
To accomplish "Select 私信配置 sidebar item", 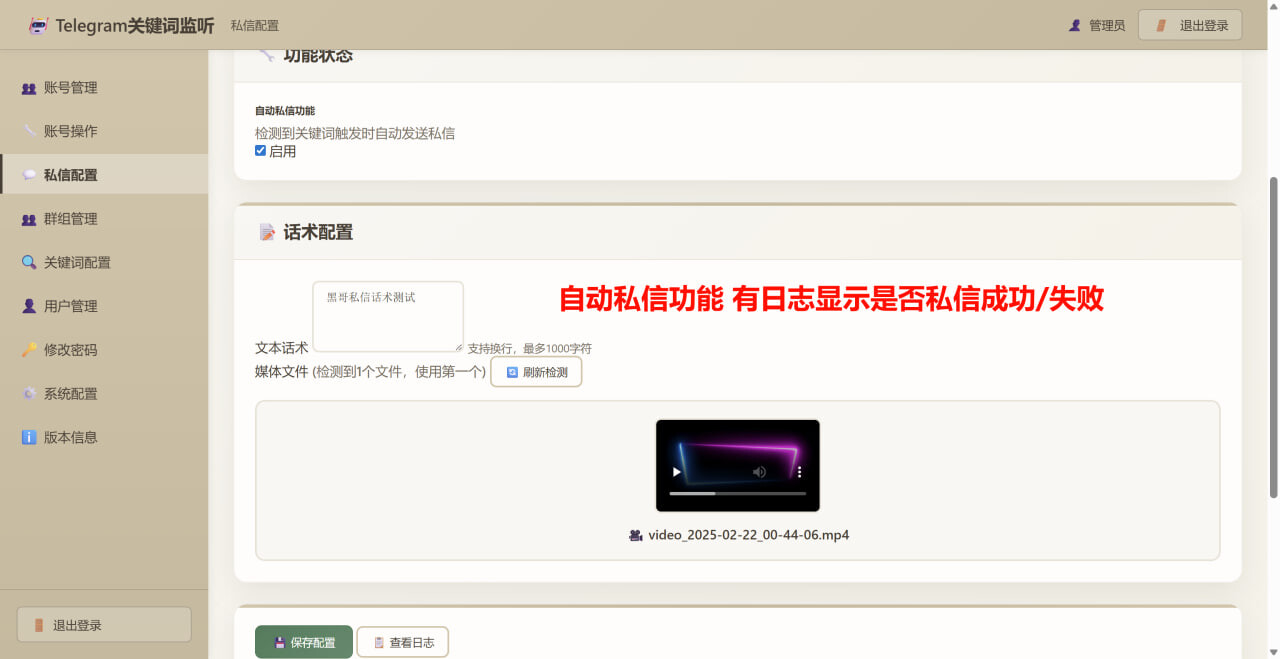I will point(104,175).
